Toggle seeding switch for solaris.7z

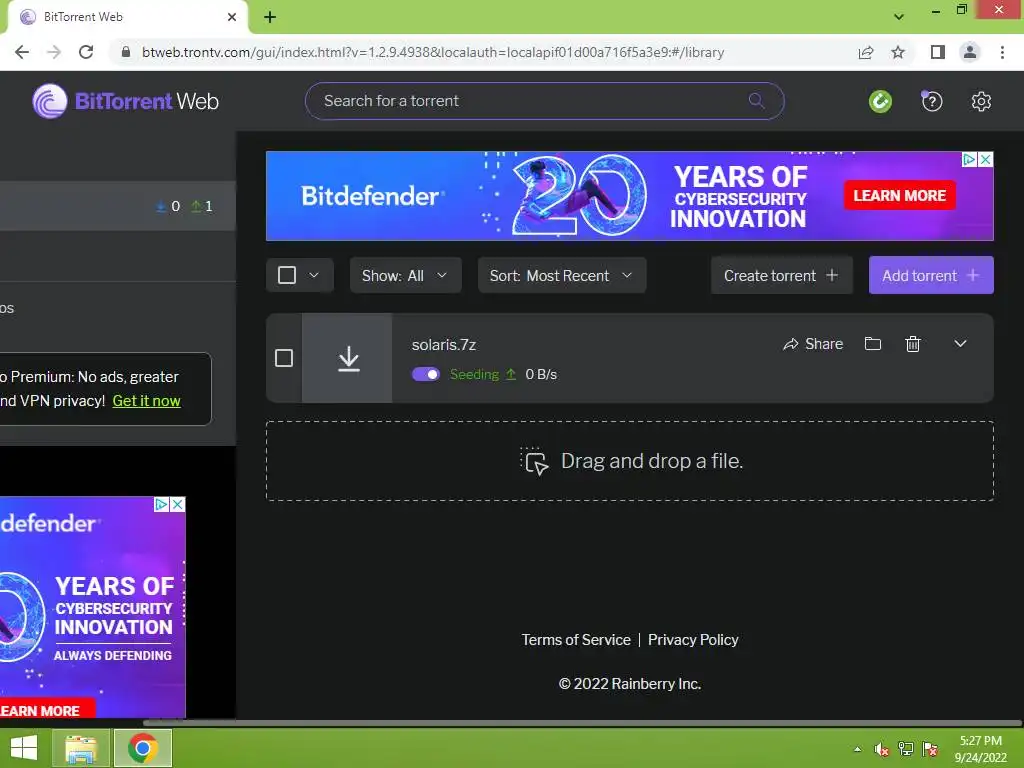pos(426,374)
